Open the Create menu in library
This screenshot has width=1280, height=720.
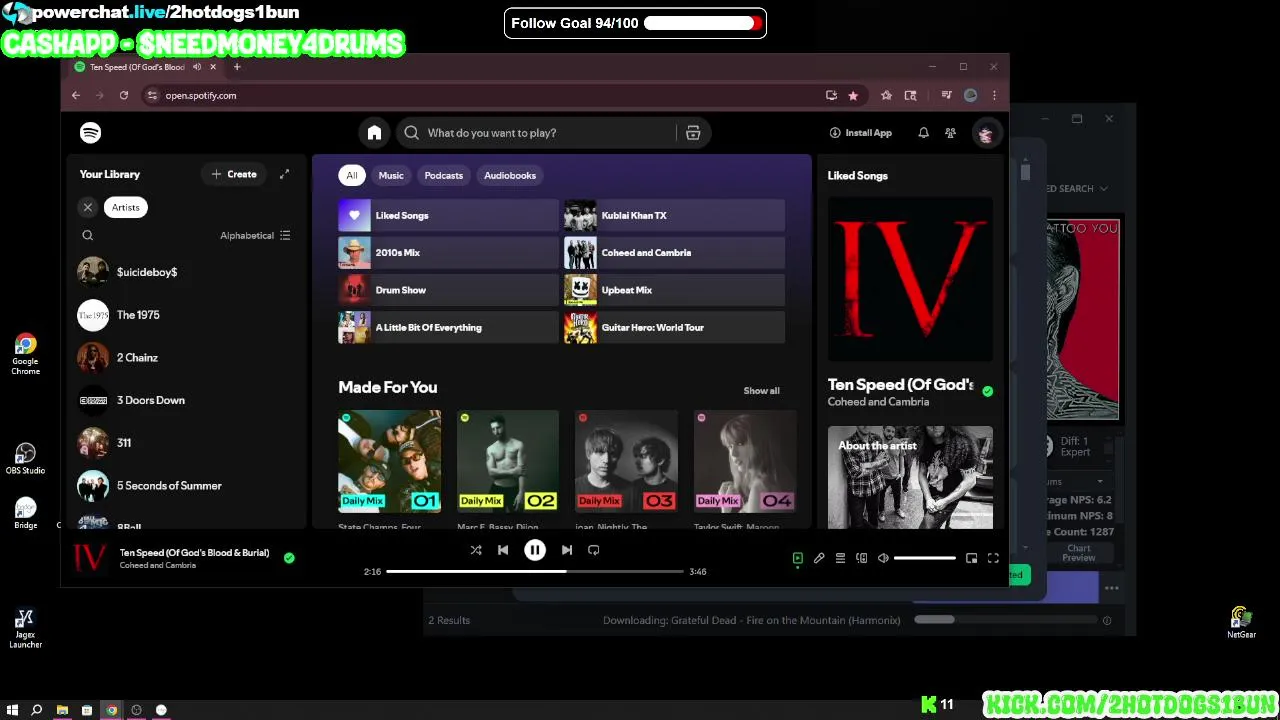coord(234,174)
